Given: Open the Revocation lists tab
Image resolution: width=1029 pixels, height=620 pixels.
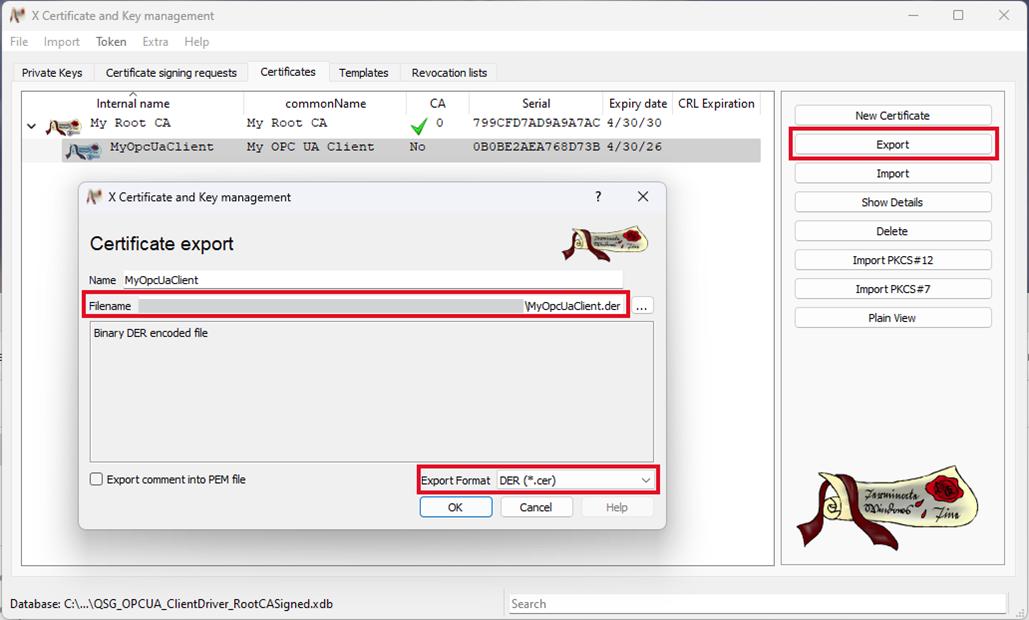Looking at the screenshot, I should 450,73.
